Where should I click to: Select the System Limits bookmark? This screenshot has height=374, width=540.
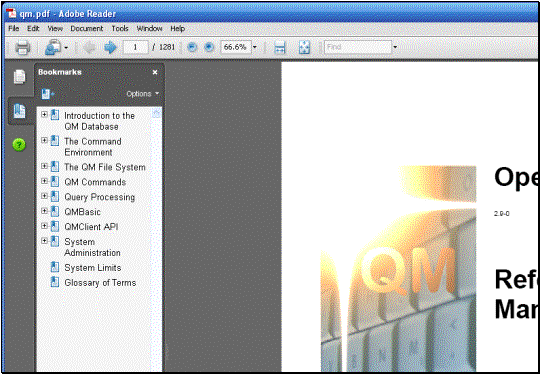[93, 268]
